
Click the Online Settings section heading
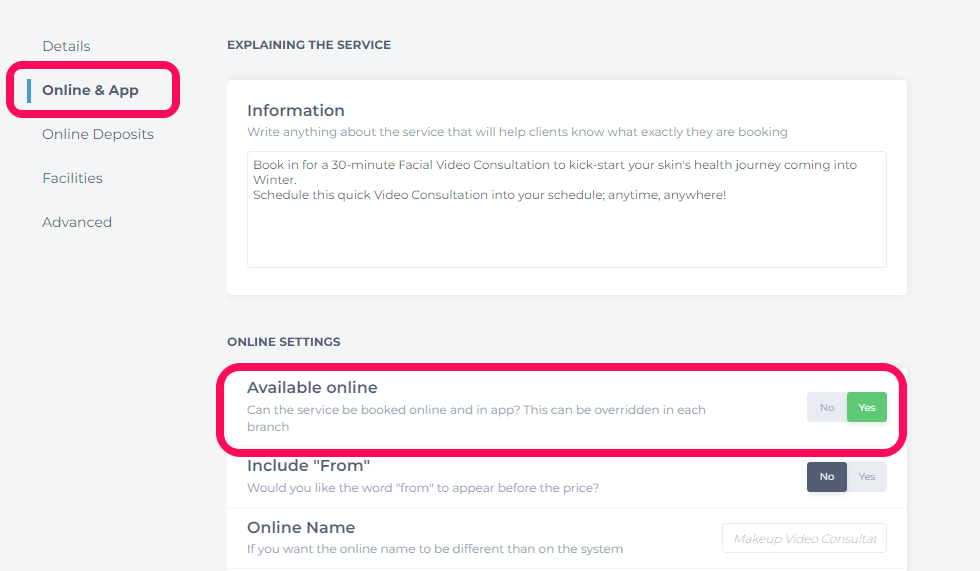[x=284, y=342]
